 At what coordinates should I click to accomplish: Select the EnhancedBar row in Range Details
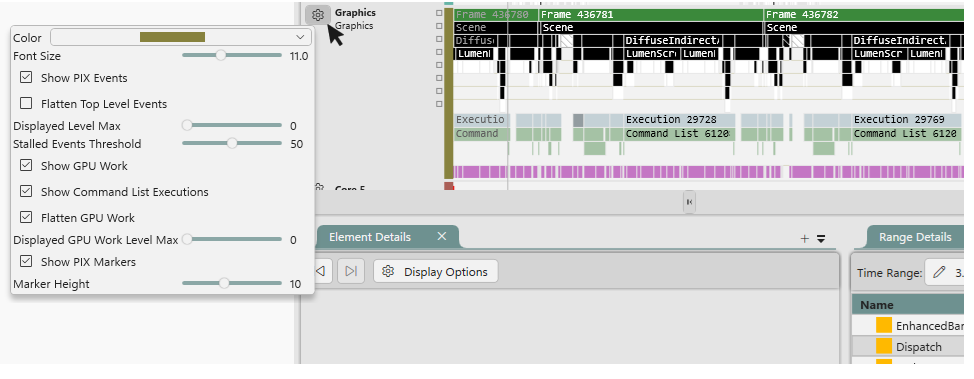tap(908, 326)
